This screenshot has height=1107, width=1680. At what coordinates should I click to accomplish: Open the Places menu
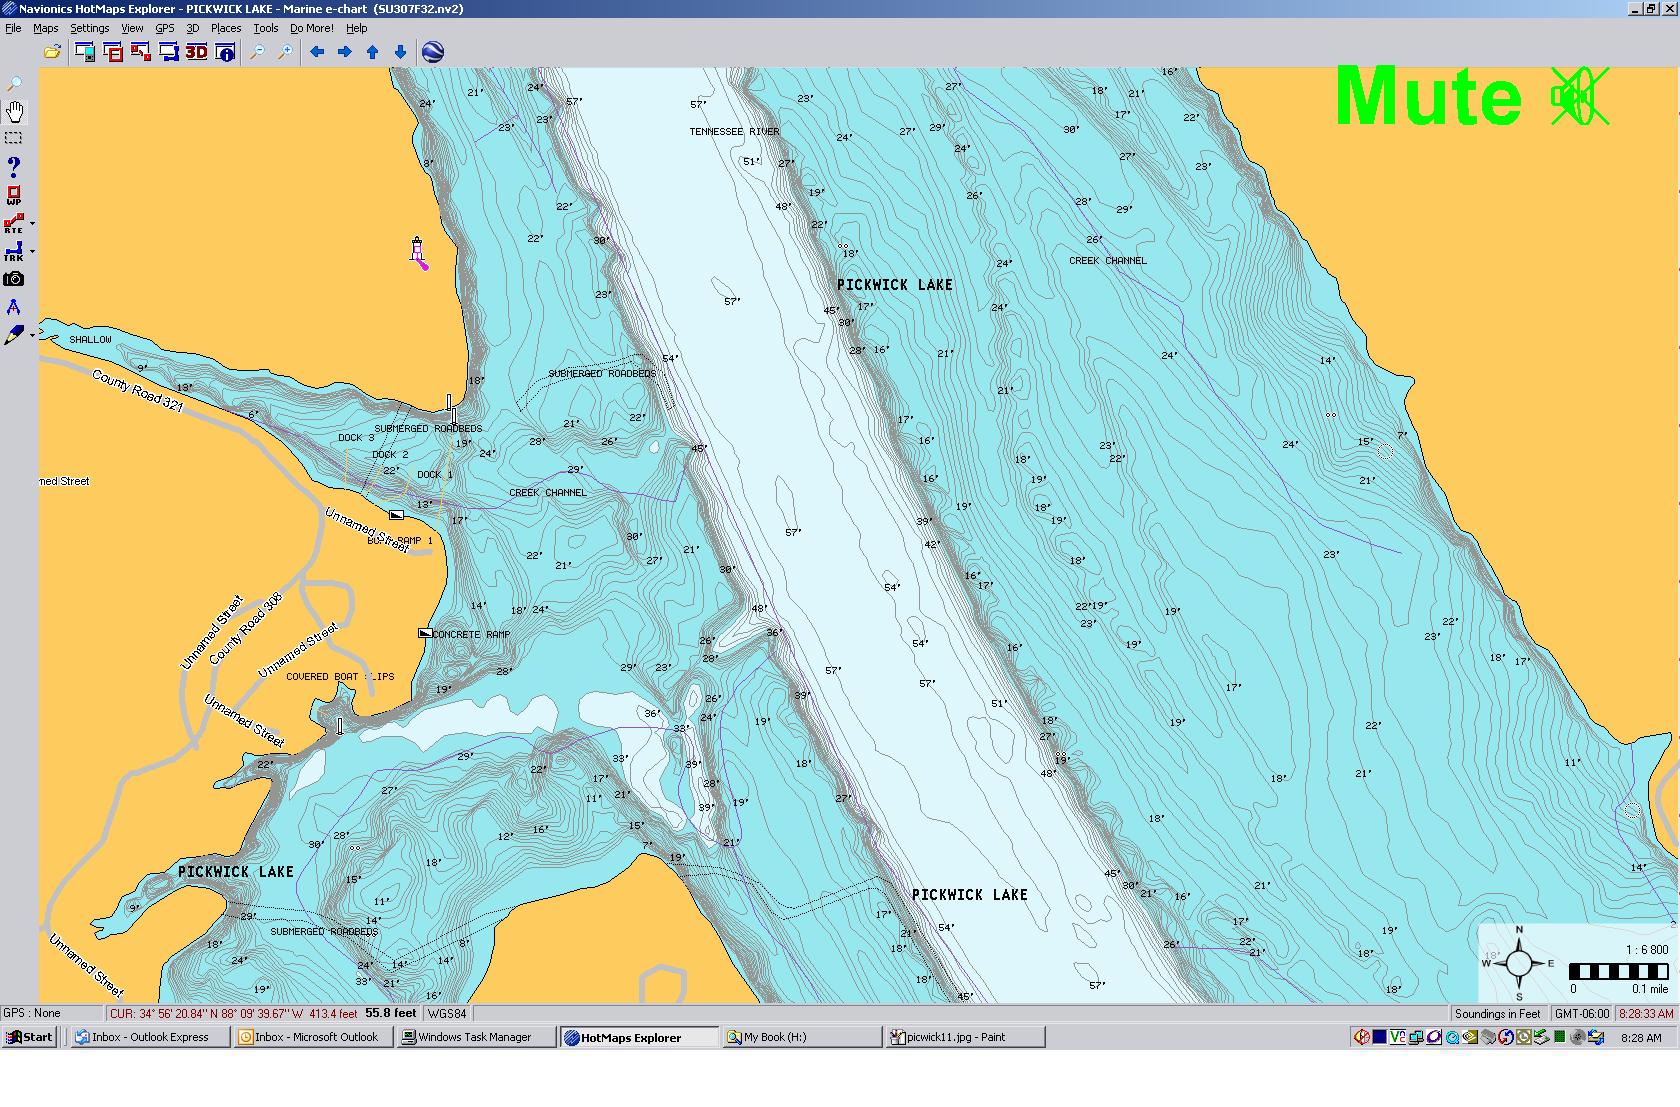[x=225, y=28]
